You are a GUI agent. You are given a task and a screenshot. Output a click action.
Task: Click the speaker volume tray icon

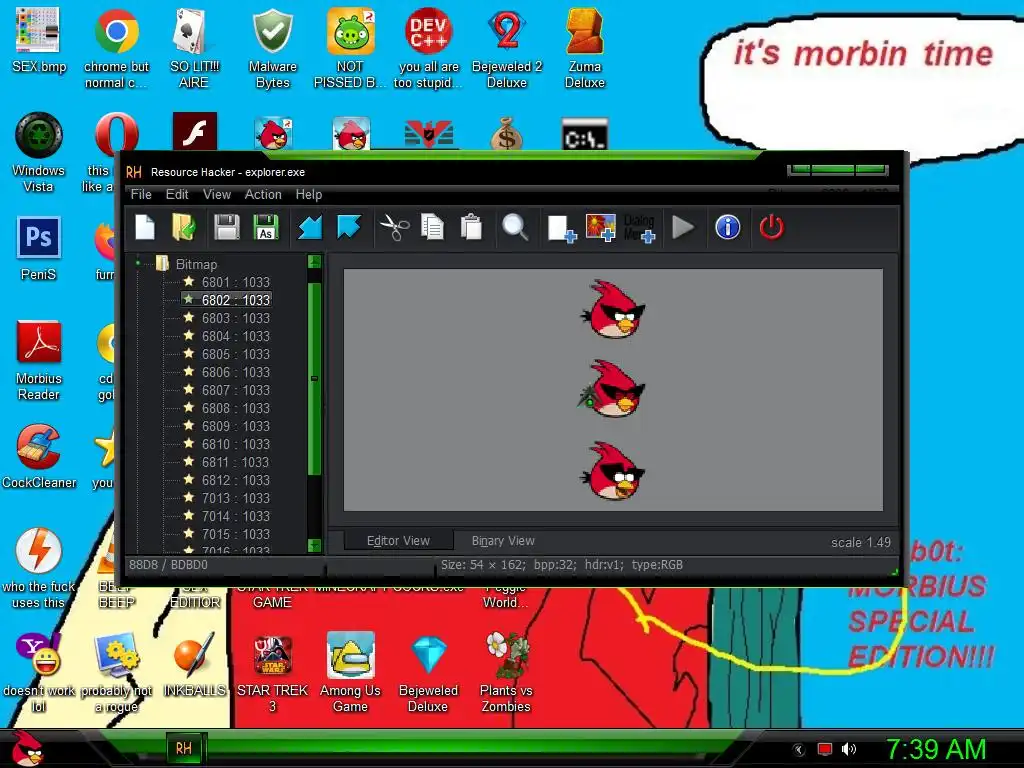[x=848, y=749]
